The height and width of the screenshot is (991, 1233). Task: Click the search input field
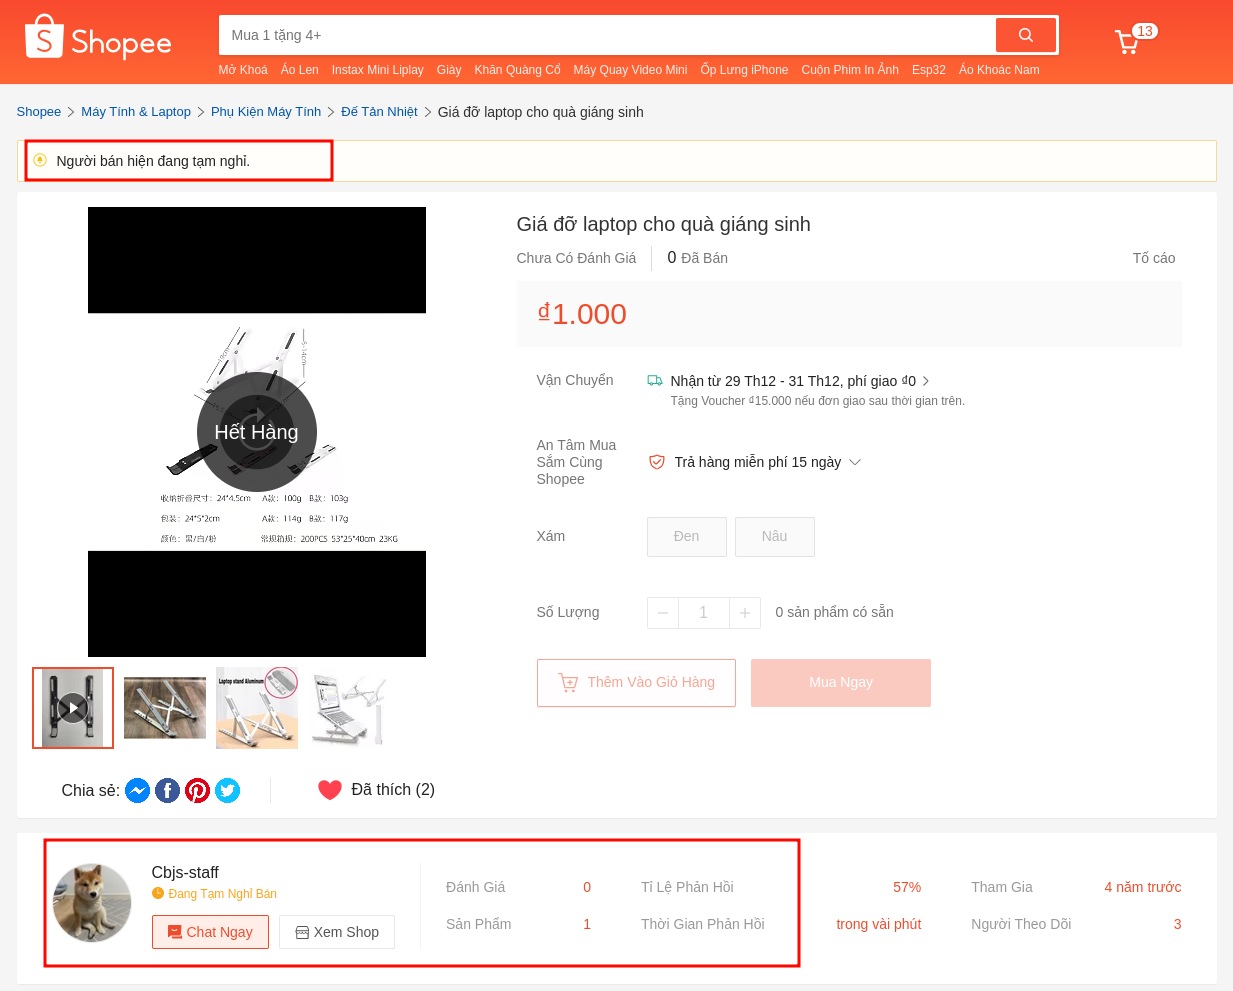607,35
